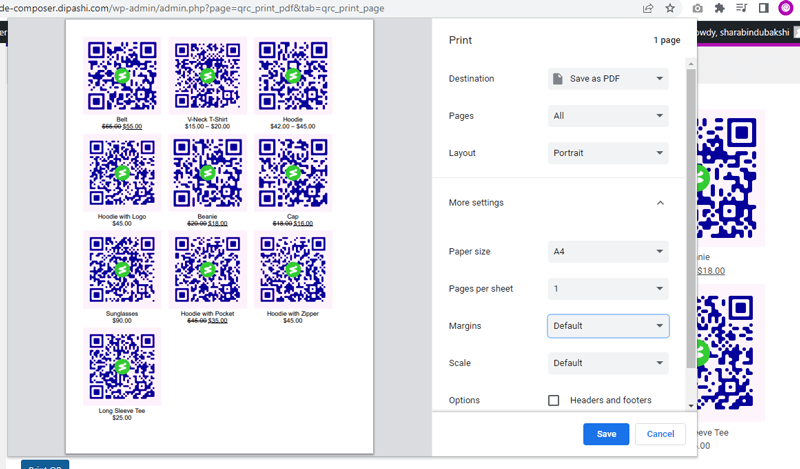The image size is (800, 469).
Task: Open the Paper size A4 dropdown
Action: point(608,252)
